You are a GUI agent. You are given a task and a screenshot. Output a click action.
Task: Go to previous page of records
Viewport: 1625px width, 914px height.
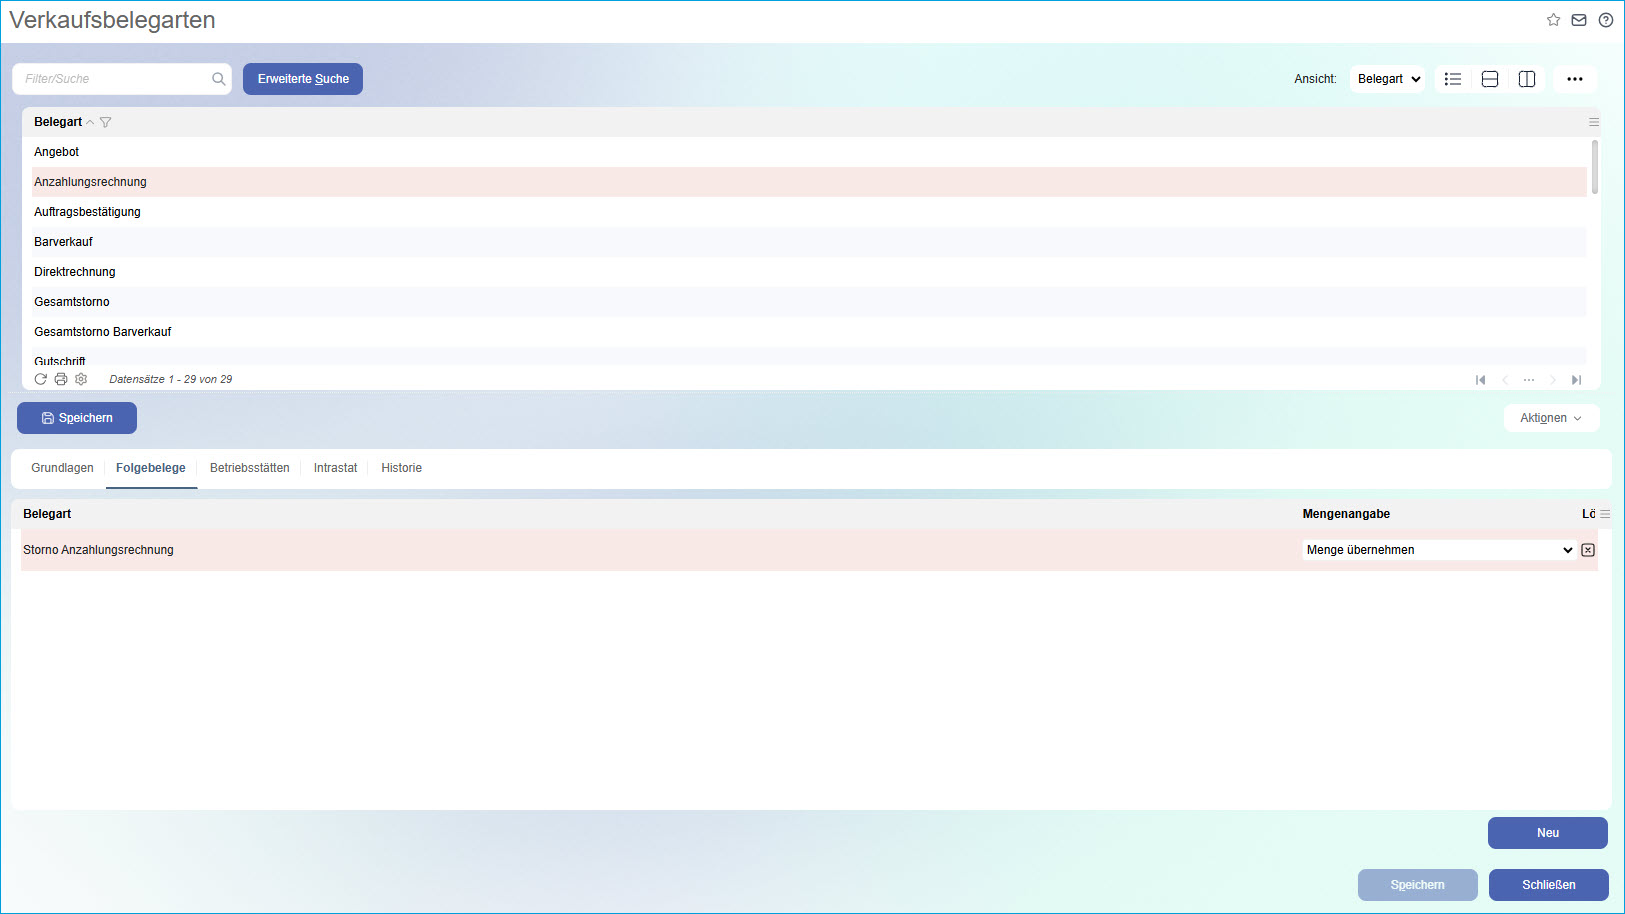[x=1504, y=380]
